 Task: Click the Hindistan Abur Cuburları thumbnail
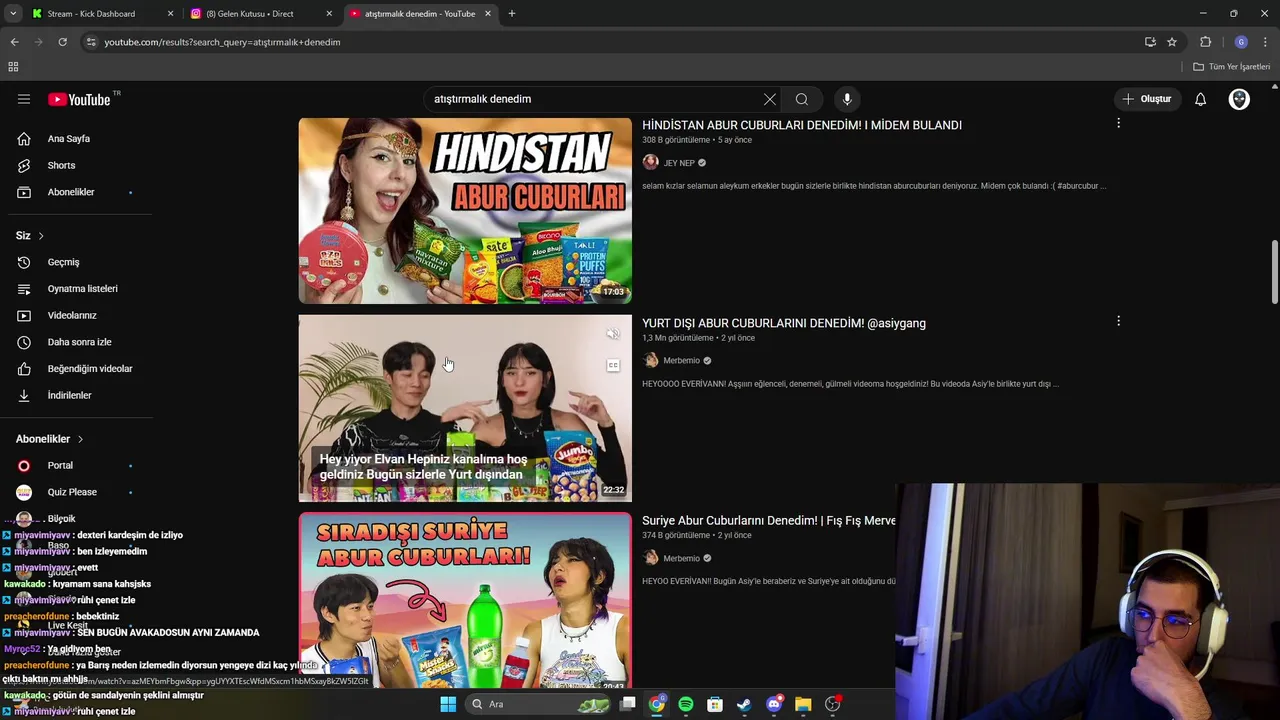[465, 211]
